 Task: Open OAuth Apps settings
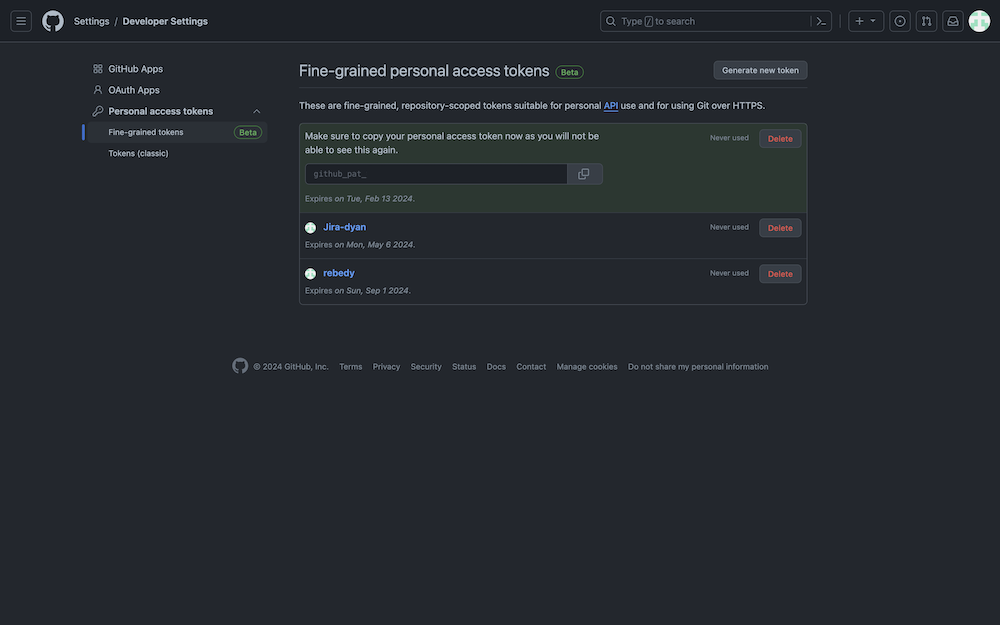(134, 90)
